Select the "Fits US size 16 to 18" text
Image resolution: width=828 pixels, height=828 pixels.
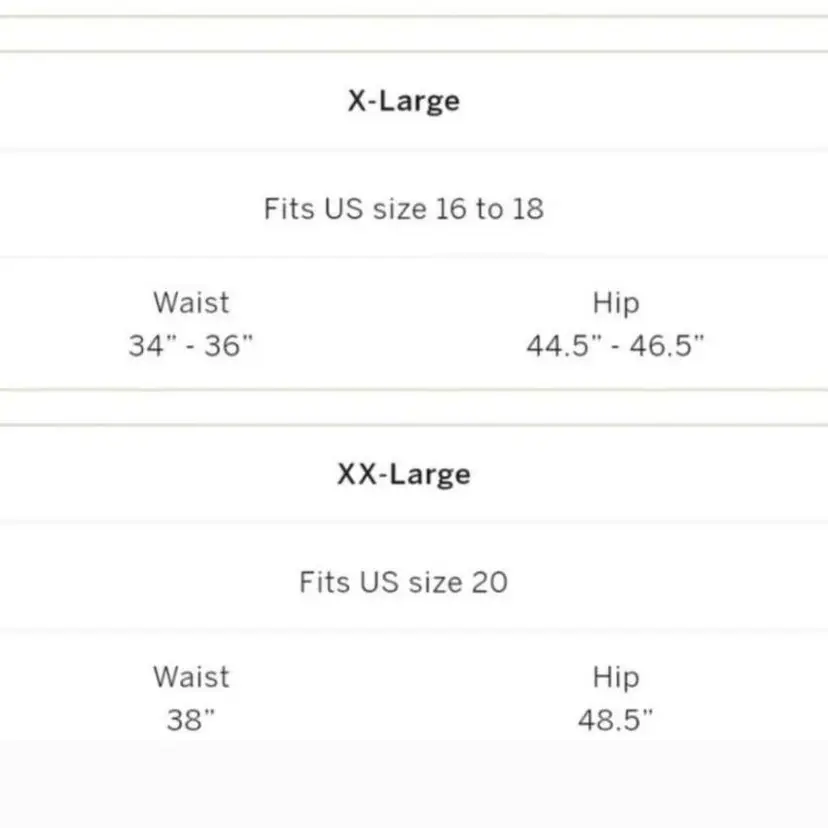pos(404,209)
